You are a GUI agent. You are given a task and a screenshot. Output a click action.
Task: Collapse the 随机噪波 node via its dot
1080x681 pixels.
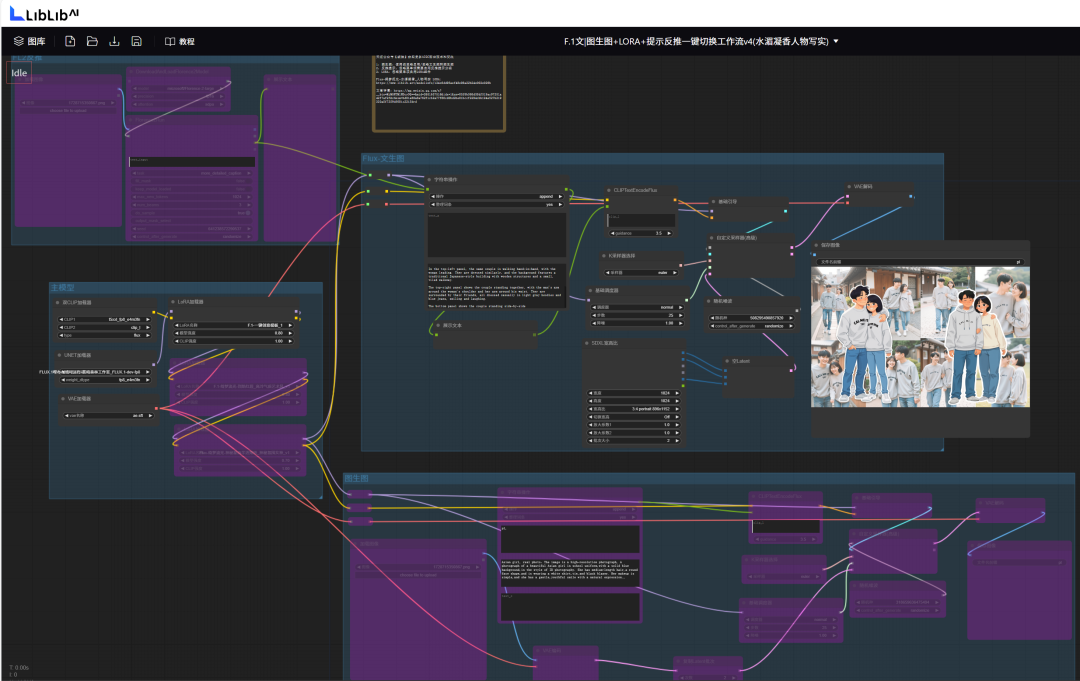pos(709,301)
